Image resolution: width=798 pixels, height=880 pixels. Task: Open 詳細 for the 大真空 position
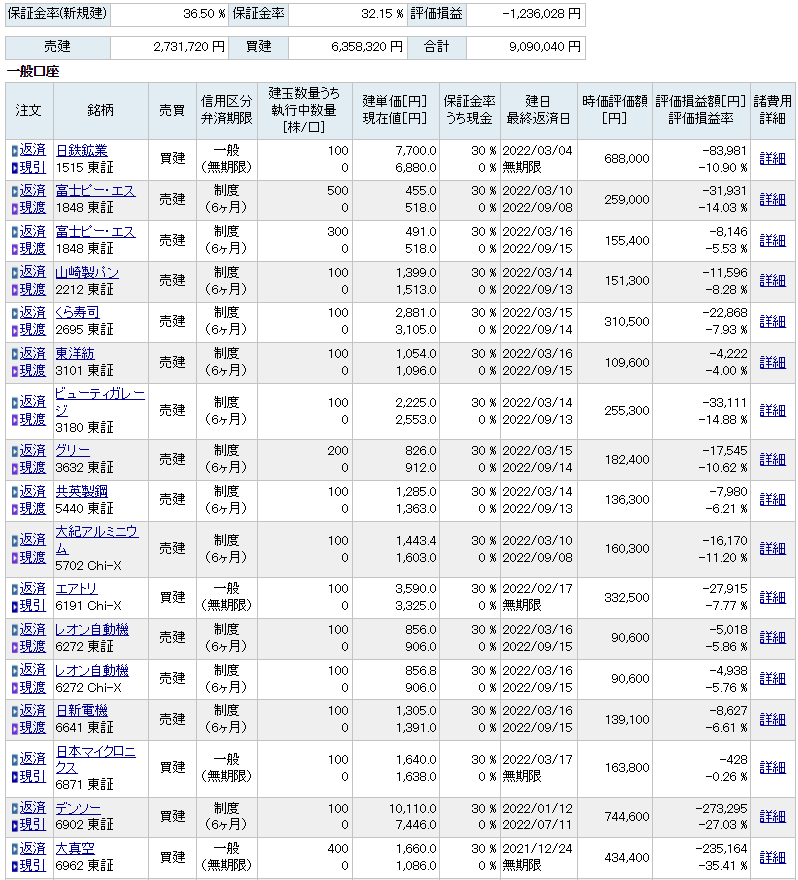772,858
